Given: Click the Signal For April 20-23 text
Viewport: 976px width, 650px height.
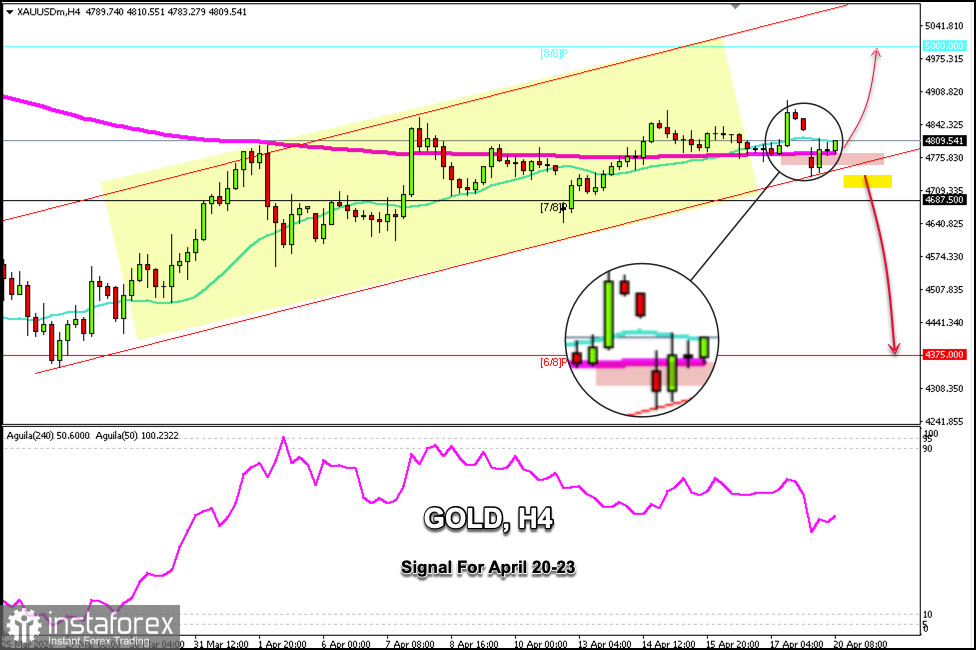Looking at the screenshot, I should [x=487, y=567].
